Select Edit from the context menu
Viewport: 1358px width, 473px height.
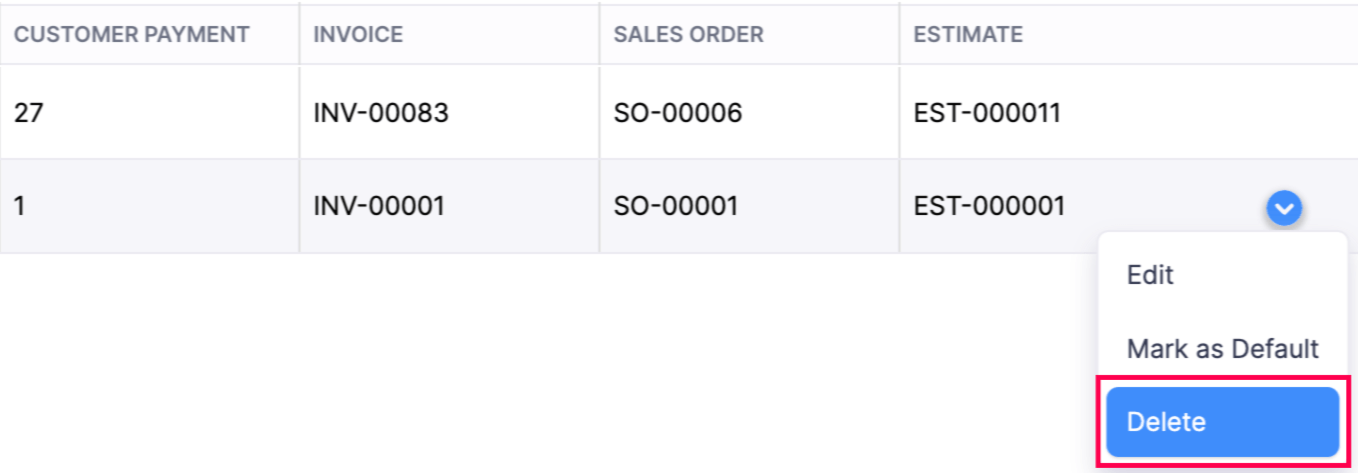click(1150, 275)
